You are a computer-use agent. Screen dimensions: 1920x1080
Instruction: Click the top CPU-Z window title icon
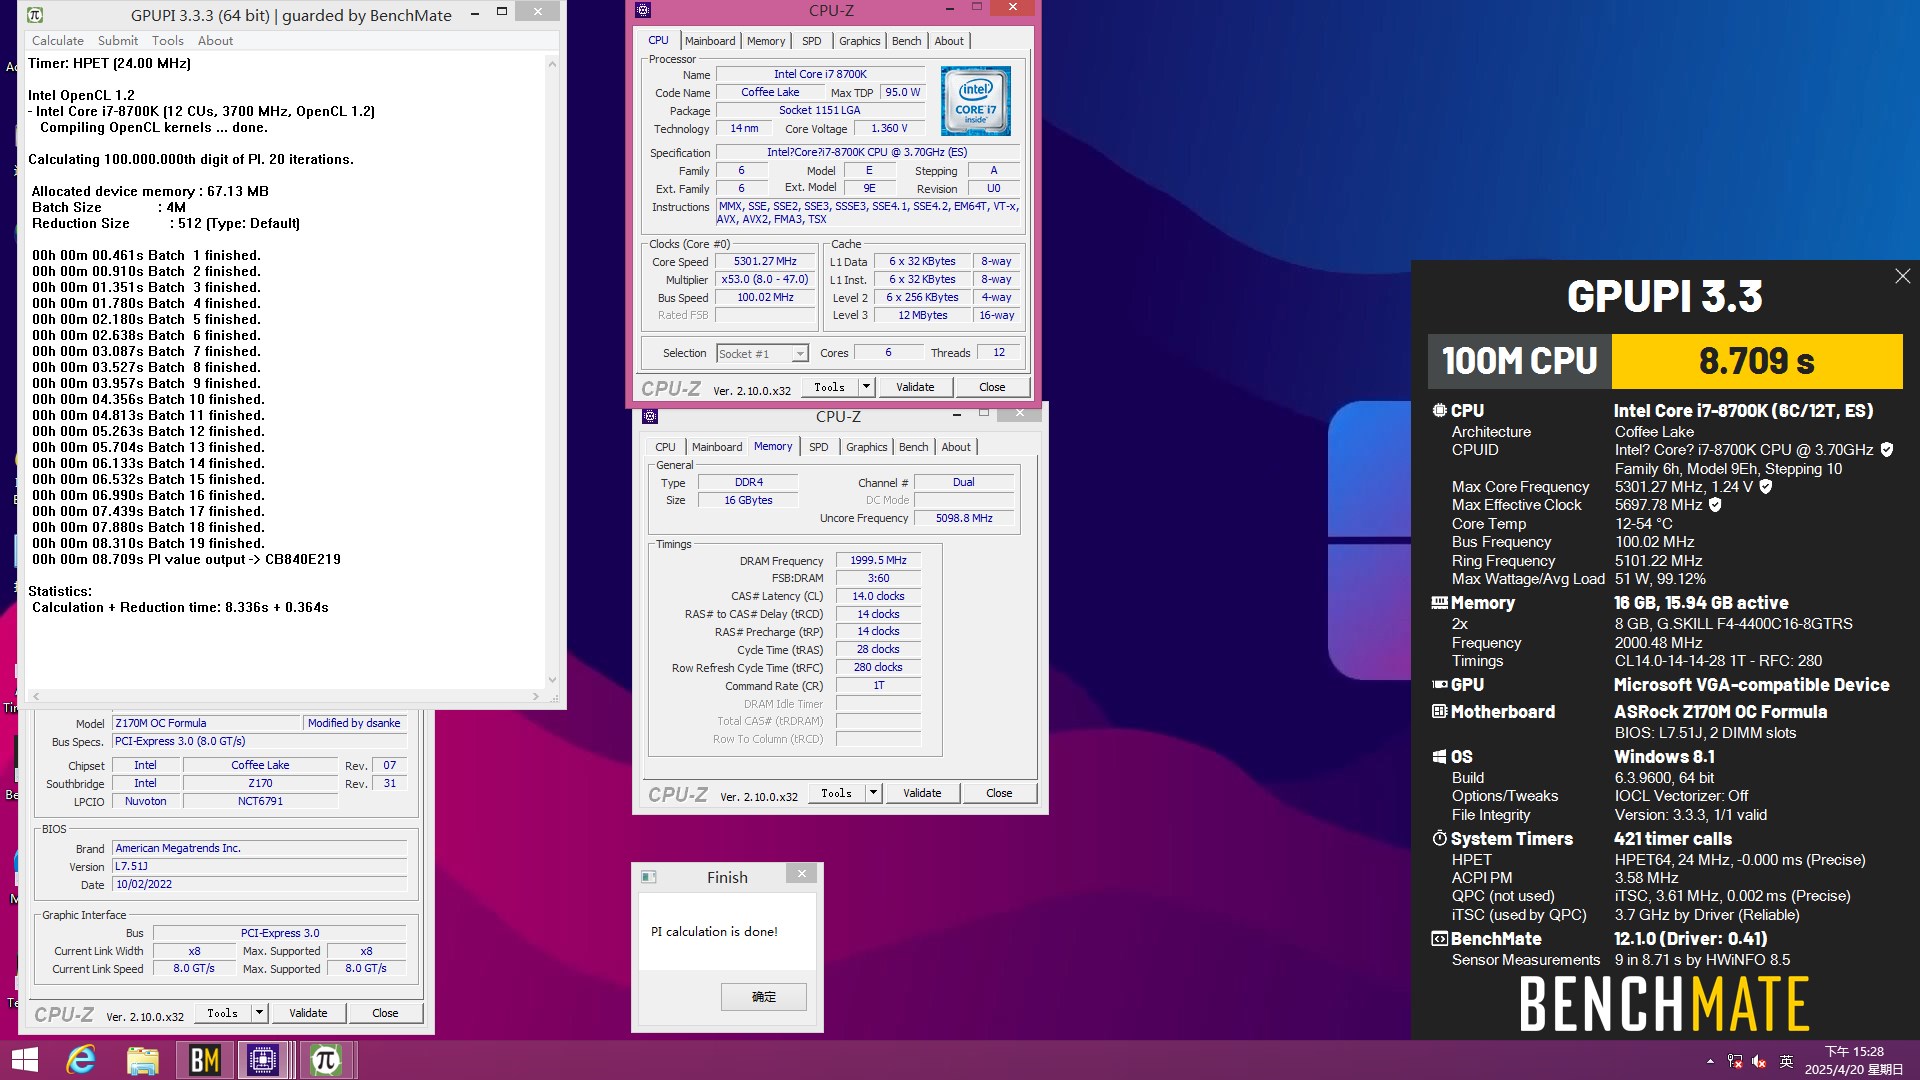point(643,10)
